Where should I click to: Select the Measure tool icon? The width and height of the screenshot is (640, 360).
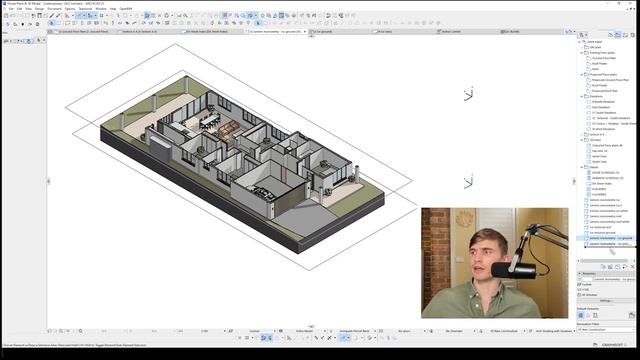(x=67, y=16)
